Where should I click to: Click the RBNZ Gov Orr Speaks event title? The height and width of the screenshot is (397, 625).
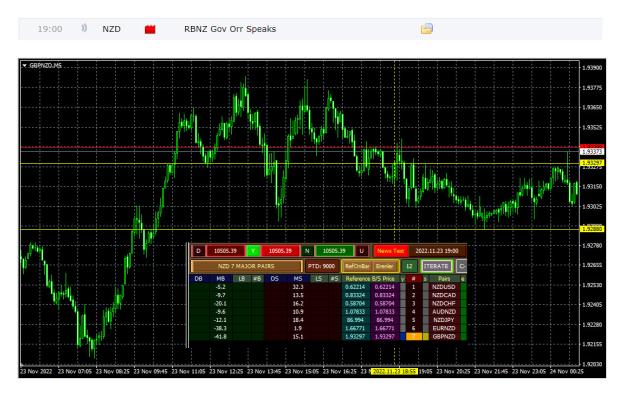pyautogui.click(x=230, y=29)
